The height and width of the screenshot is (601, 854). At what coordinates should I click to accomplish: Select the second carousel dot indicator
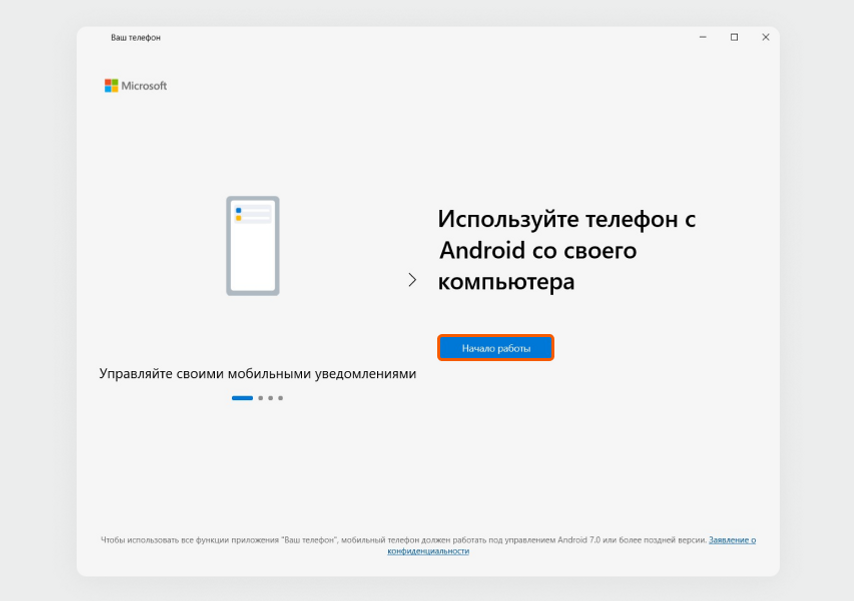pos(260,398)
